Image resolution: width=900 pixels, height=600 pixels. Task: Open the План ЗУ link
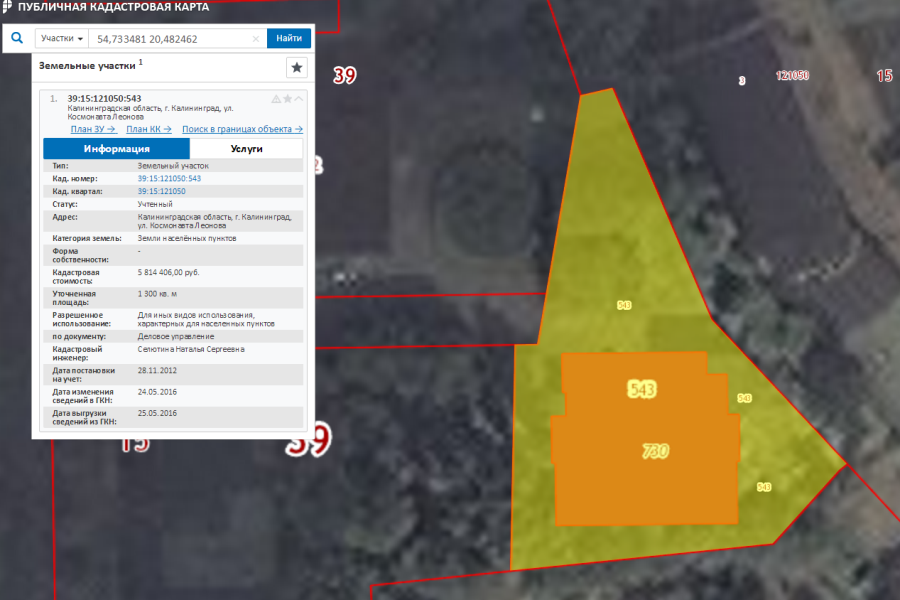[93, 129]
